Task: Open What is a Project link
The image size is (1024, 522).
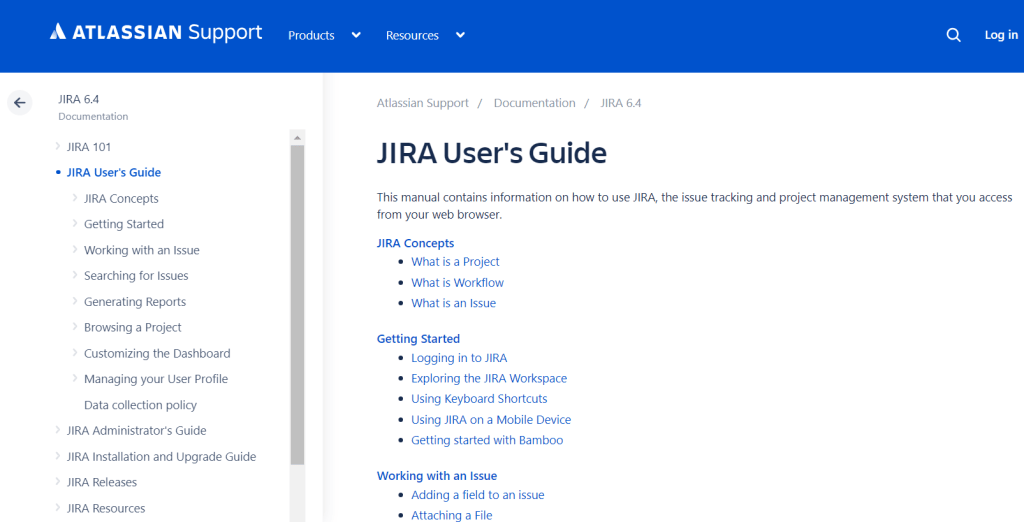Action: (x=455, y=261)
